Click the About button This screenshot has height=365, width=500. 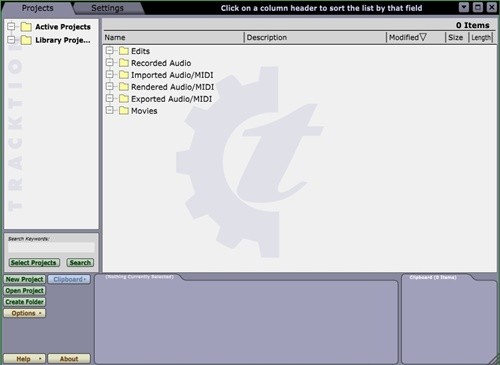[69, 359]
